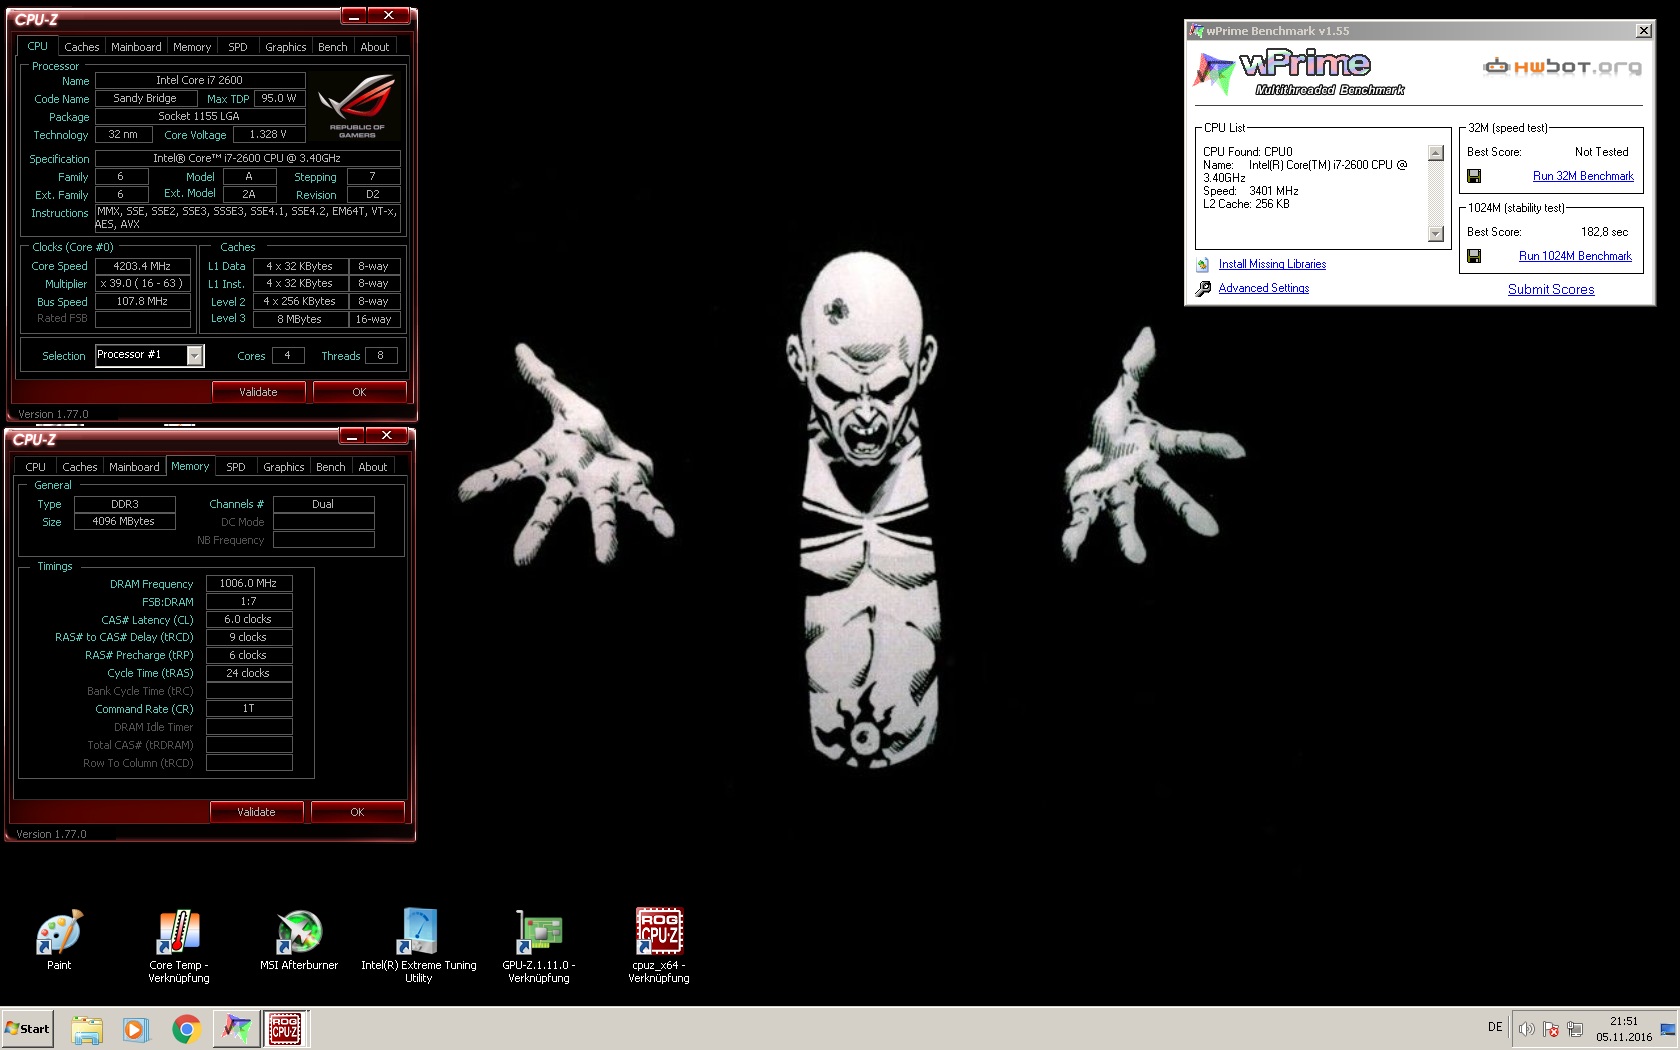
Task: Open Caches tab in bottom CPU-Z window
Action: point(80,467)
